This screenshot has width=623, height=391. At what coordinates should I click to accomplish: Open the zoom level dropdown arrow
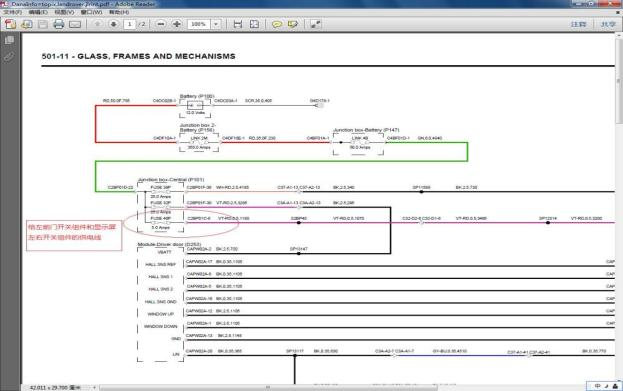click(x=216, y=24)
